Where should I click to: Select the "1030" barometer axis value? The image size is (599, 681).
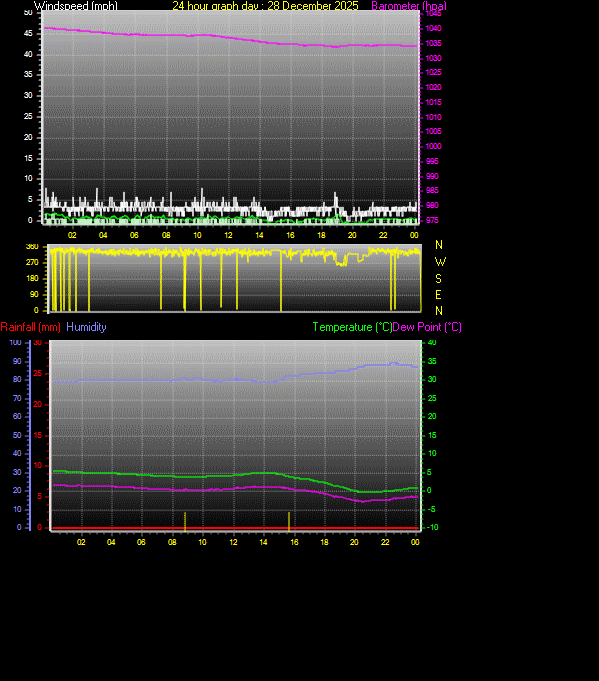[x=433, y=58]
